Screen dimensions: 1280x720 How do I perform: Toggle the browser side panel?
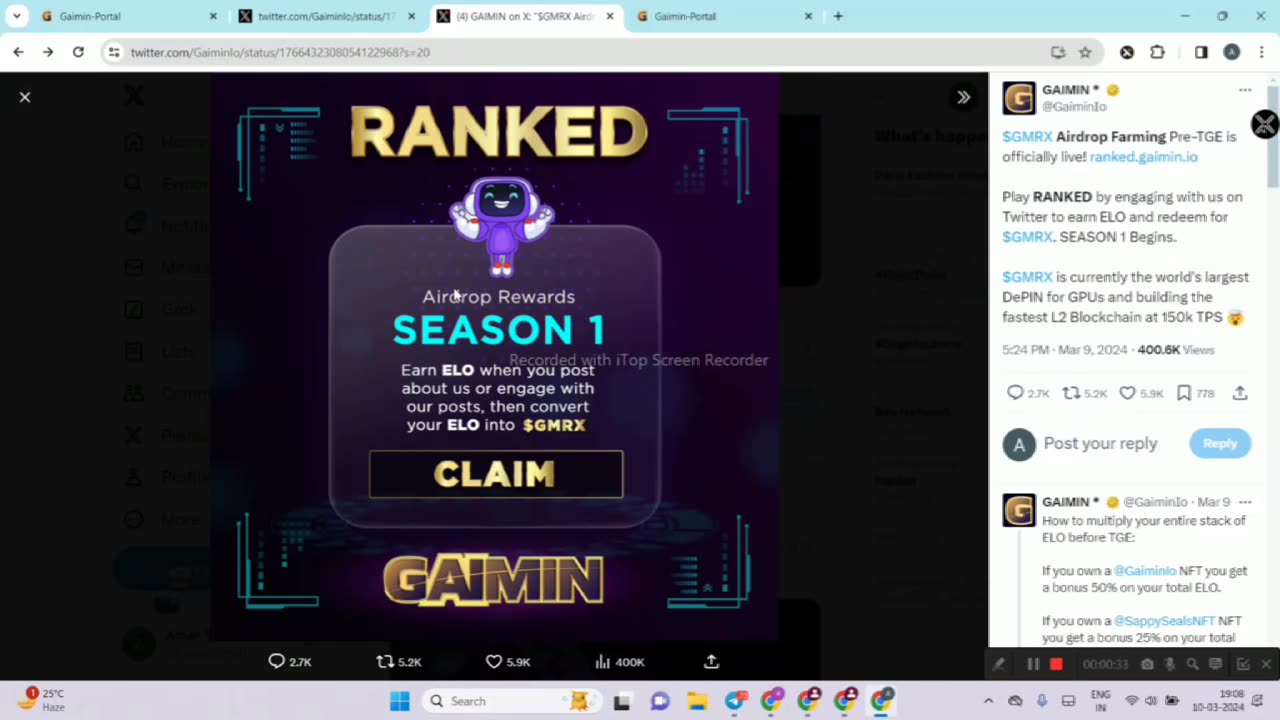pos(1201,52)
